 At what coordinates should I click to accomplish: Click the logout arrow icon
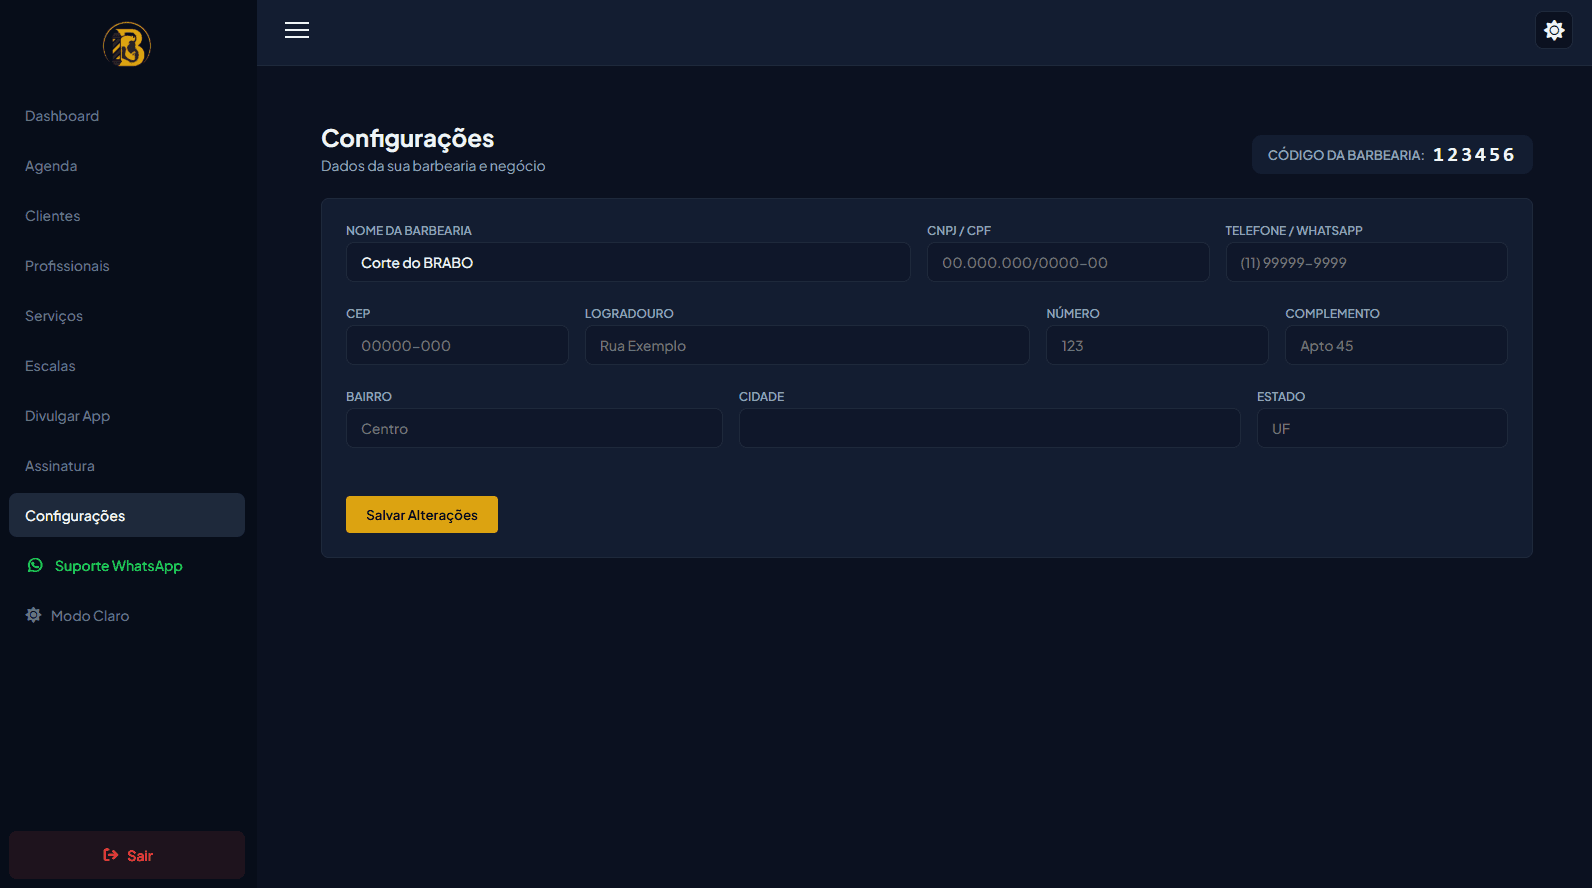tap(111, 855)
